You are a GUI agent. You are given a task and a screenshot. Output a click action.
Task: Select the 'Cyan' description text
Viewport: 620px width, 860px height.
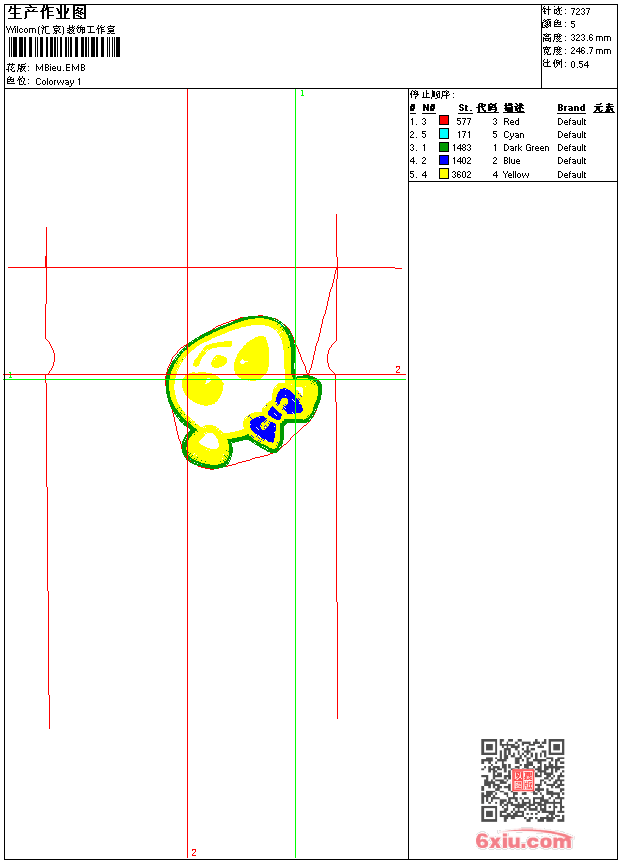coord(514,135)
